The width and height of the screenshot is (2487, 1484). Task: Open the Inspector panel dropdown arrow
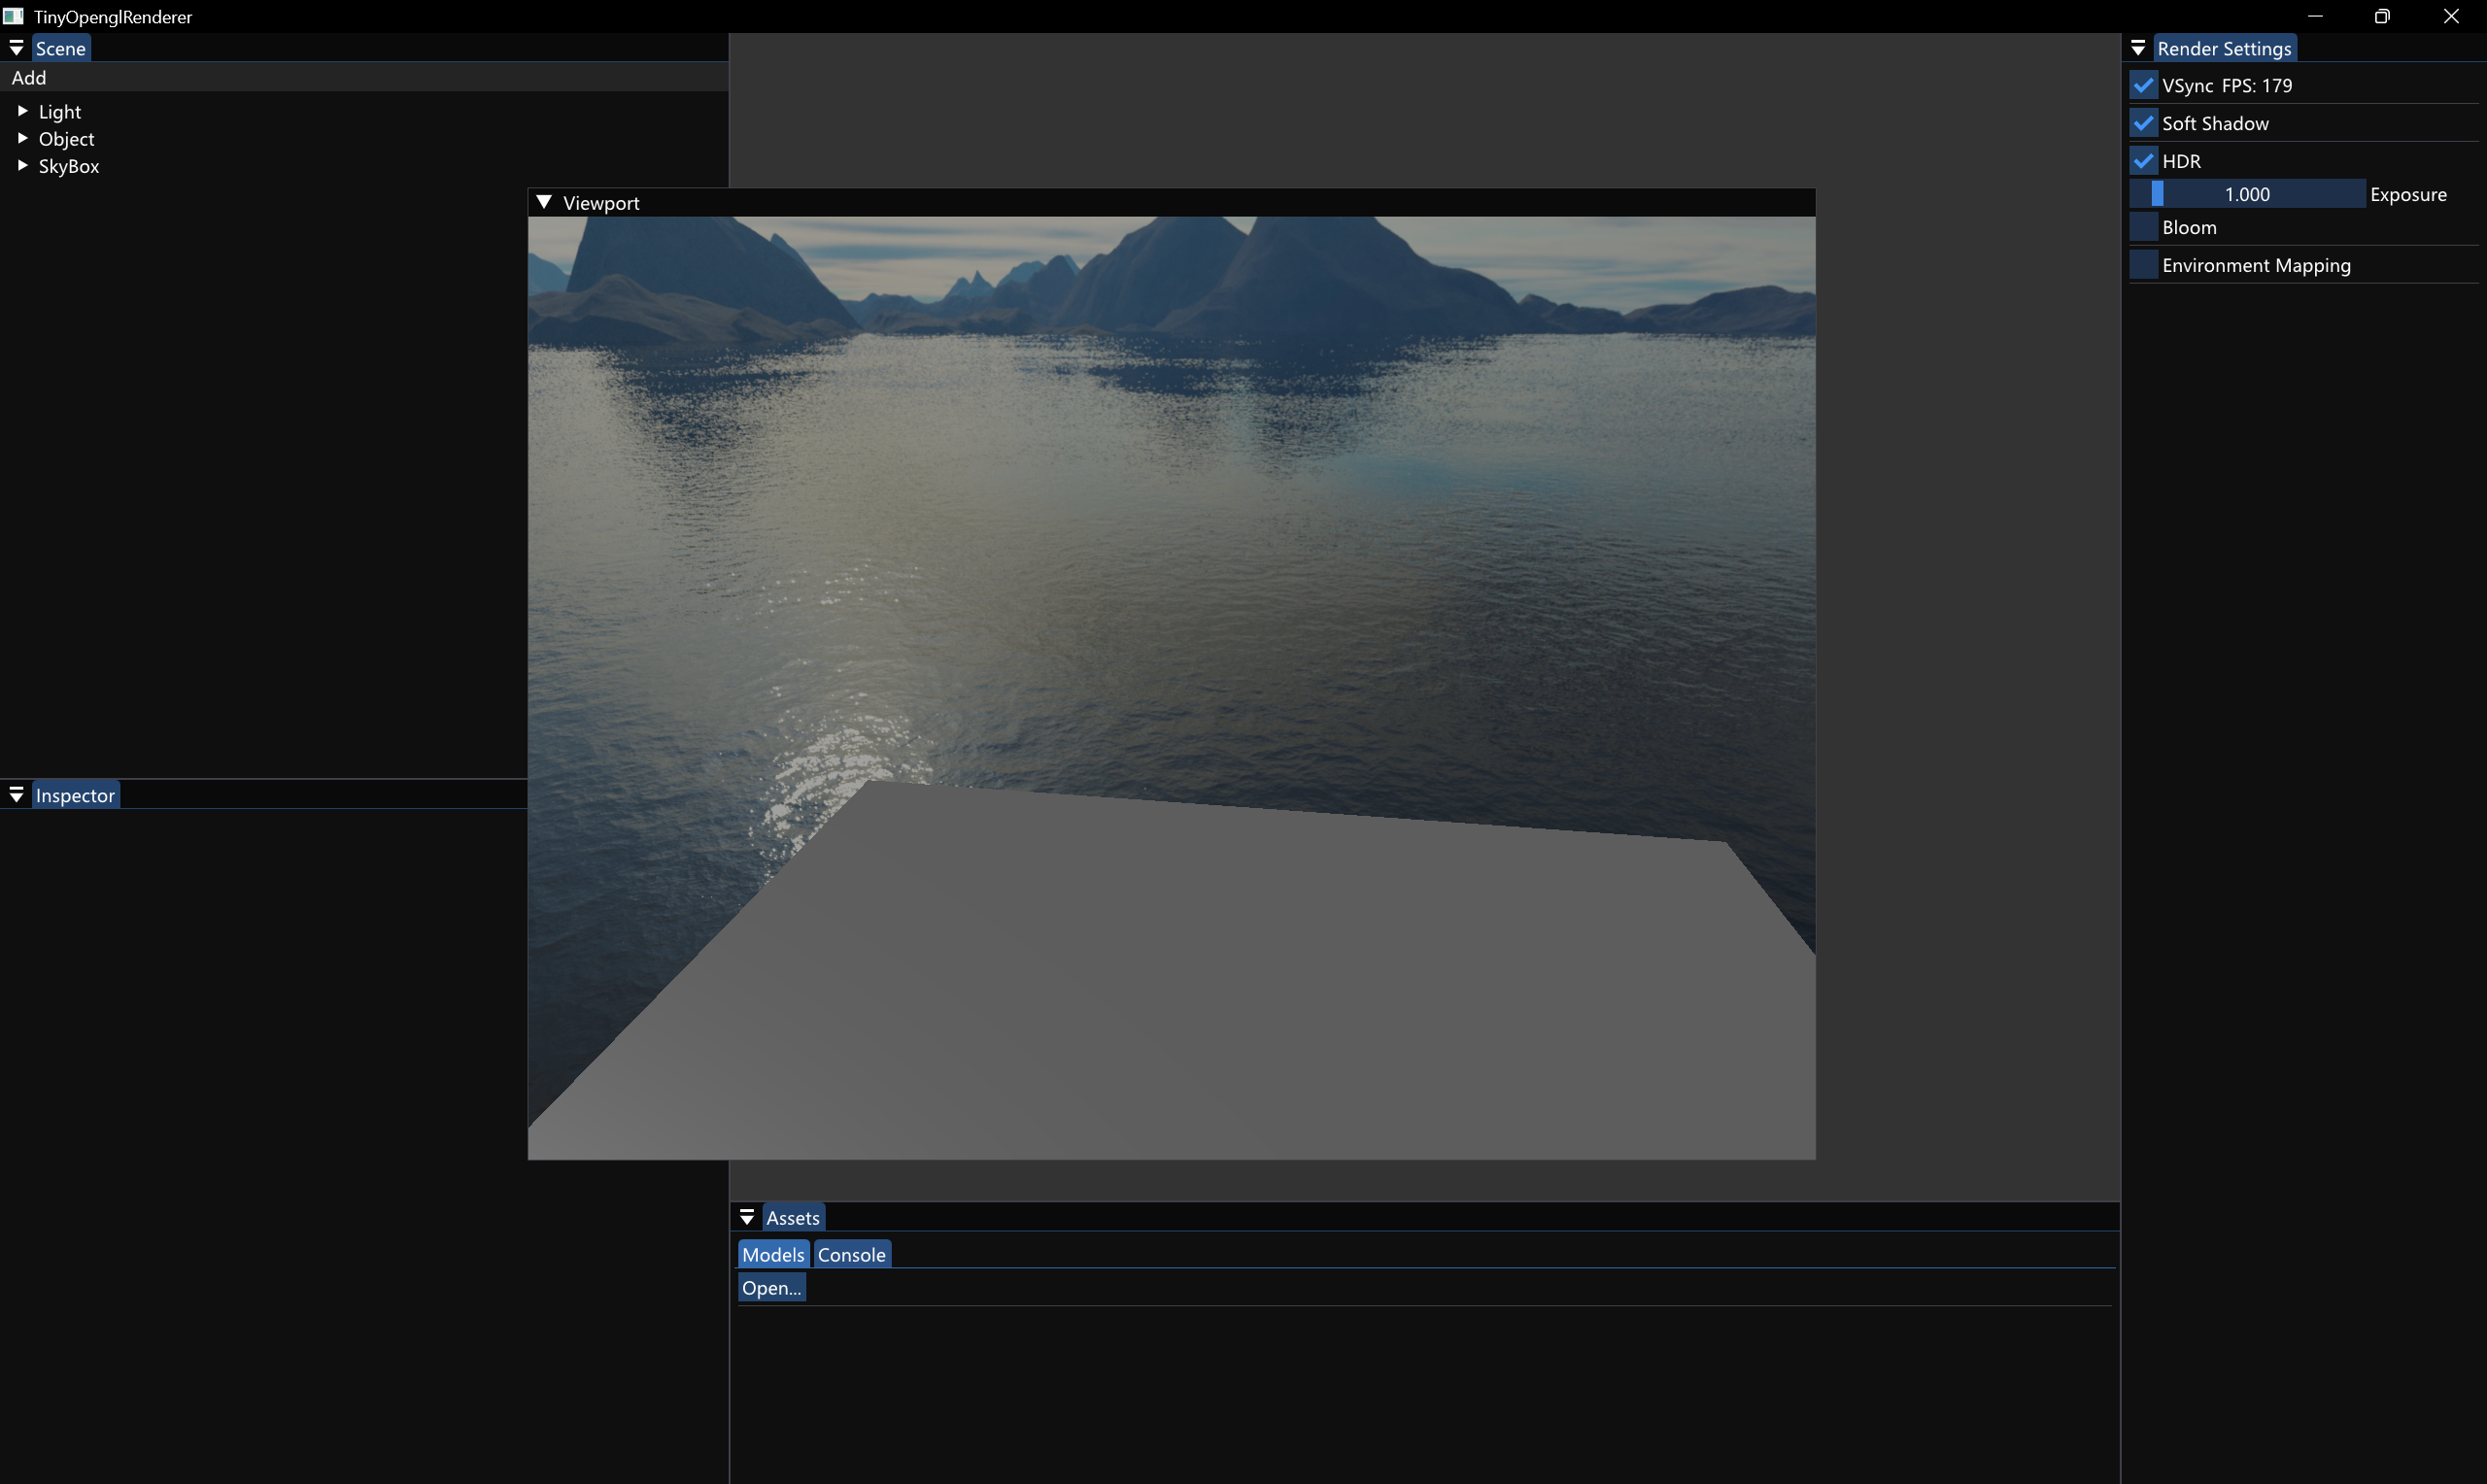(17, 795)
